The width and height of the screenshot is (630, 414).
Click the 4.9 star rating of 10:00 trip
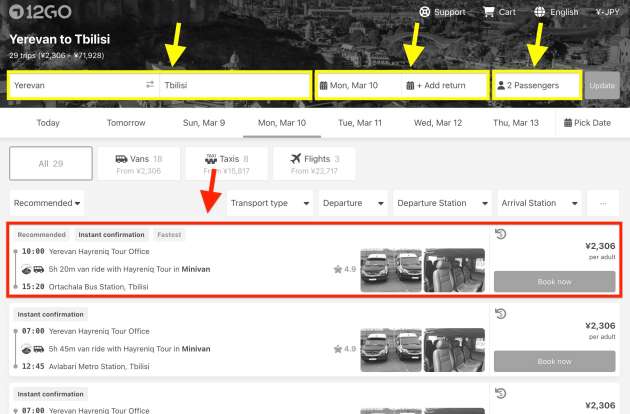click(345, 269)
